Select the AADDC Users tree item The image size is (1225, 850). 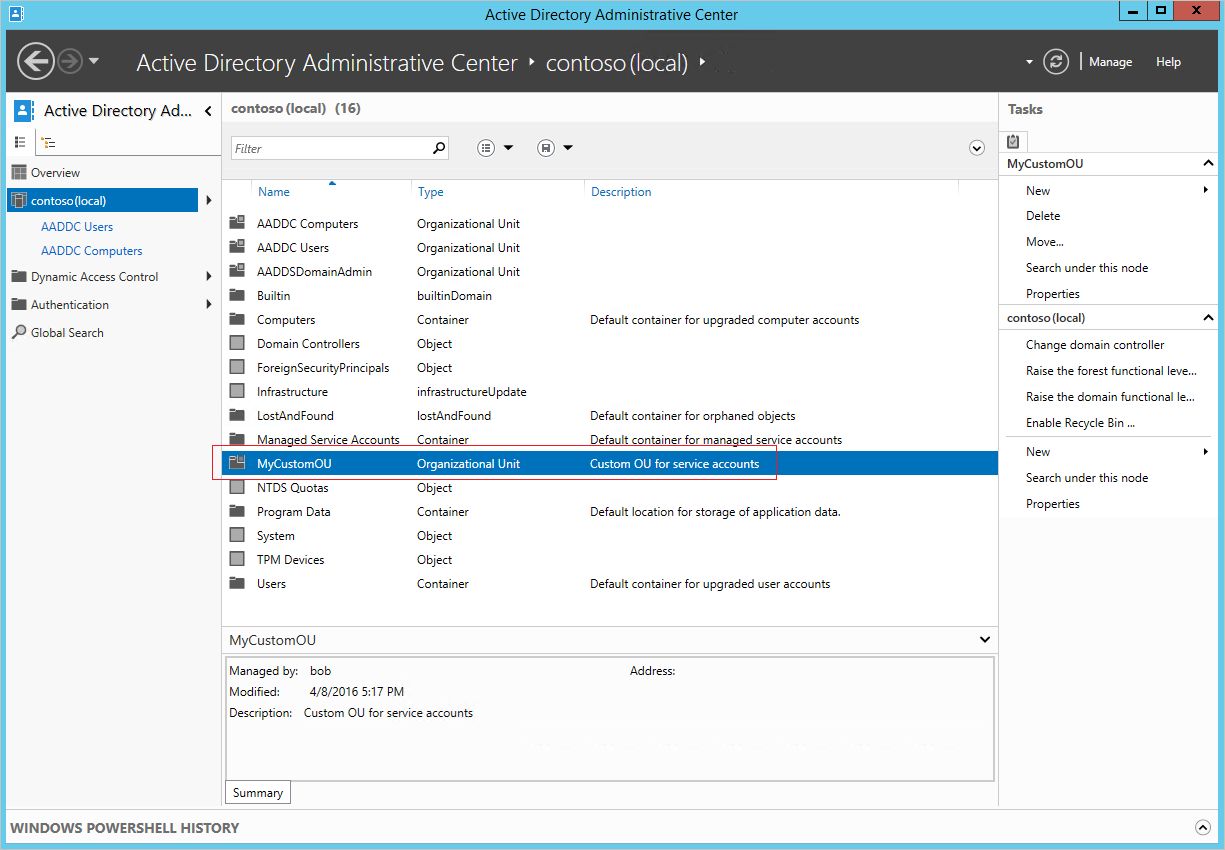77,227
